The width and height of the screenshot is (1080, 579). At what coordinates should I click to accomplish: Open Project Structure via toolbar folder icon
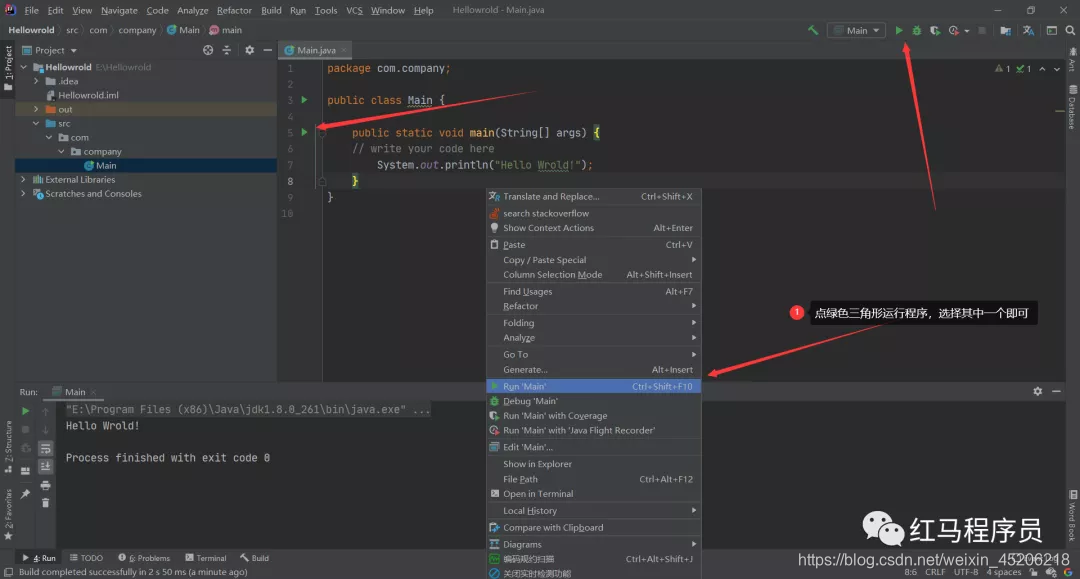[x=1006, y=30]
